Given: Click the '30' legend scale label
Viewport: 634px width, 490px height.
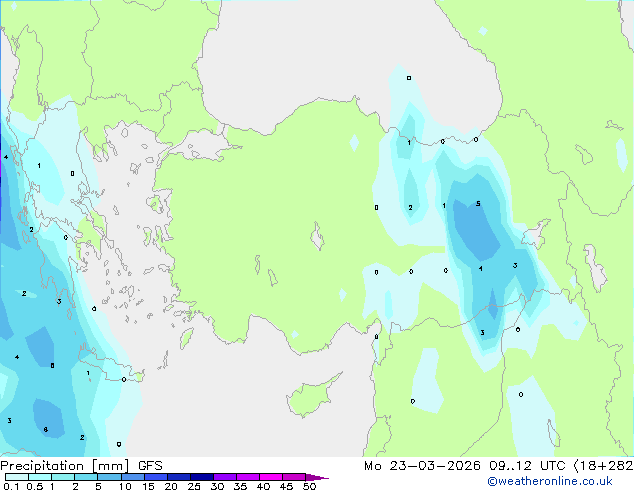Looking at the screenshot, I should [217, 486].
